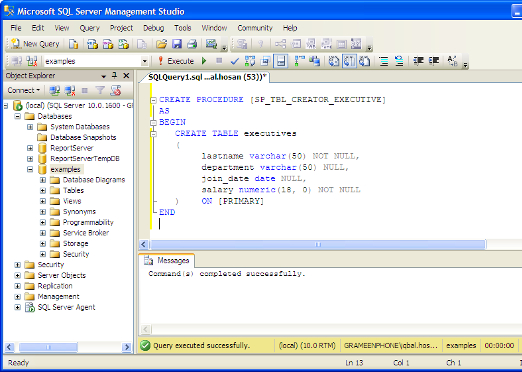Collapse the CREATE TABLE code outline block
Image resolution: width=522 pixels, height=372 pixels.
(153, 134)
